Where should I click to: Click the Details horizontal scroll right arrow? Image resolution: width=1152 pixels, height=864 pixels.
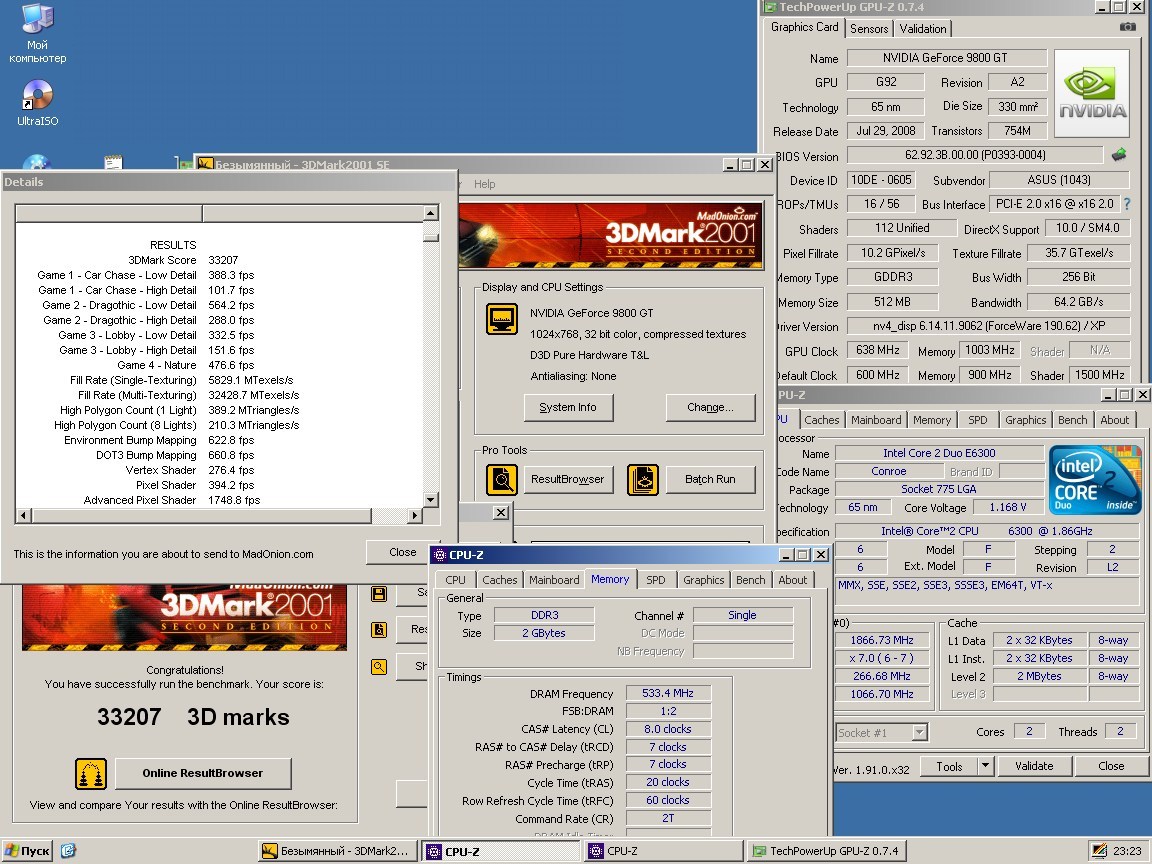pyautogui.click(x=415, y=516)
